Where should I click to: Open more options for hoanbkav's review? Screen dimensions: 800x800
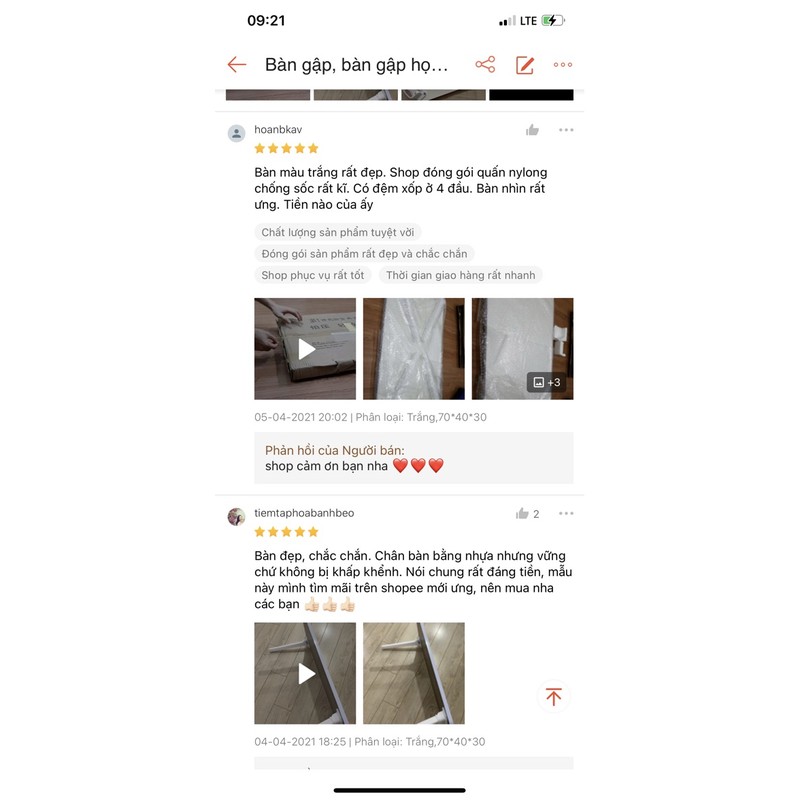coord(566,130)
